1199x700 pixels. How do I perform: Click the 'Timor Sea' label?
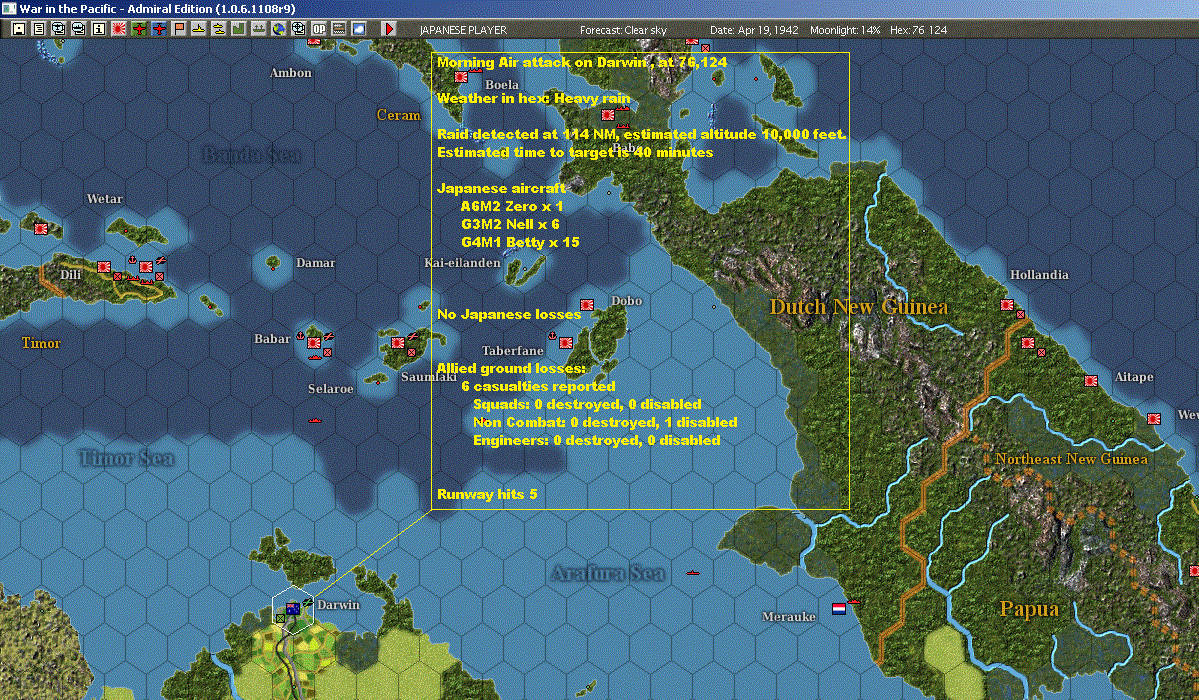127,458
